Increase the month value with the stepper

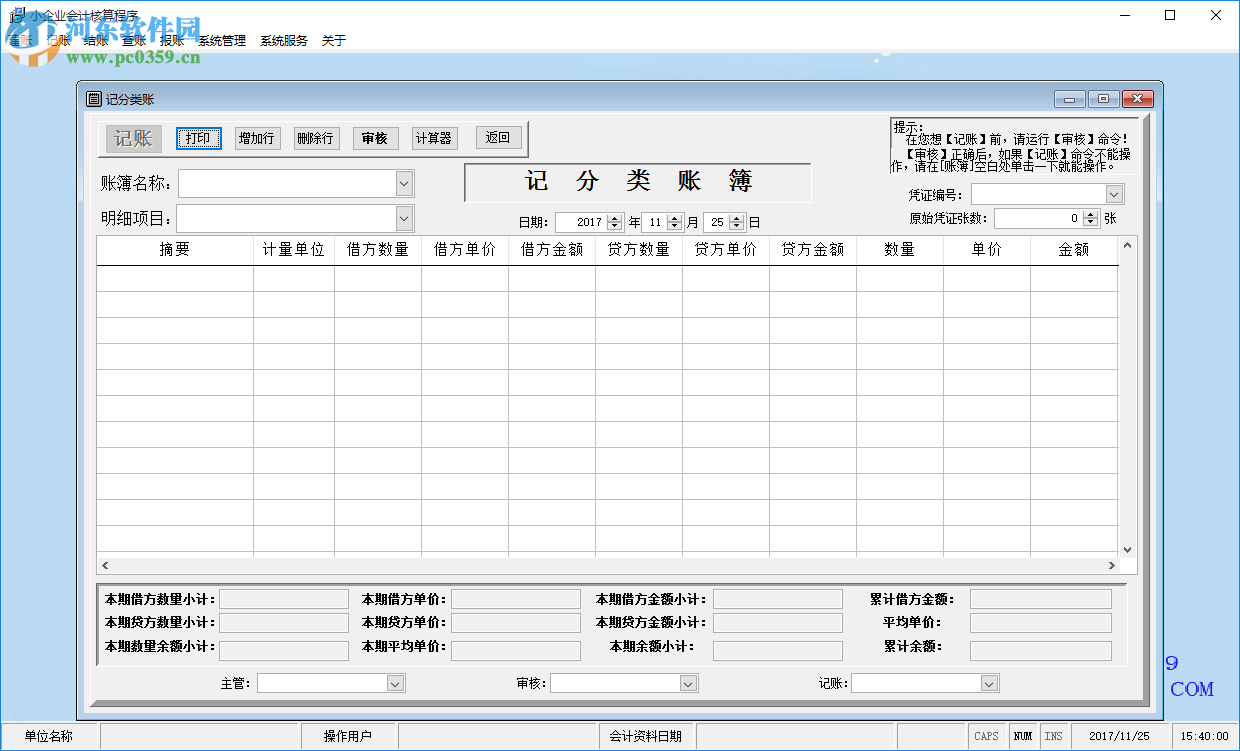[676, 217]
